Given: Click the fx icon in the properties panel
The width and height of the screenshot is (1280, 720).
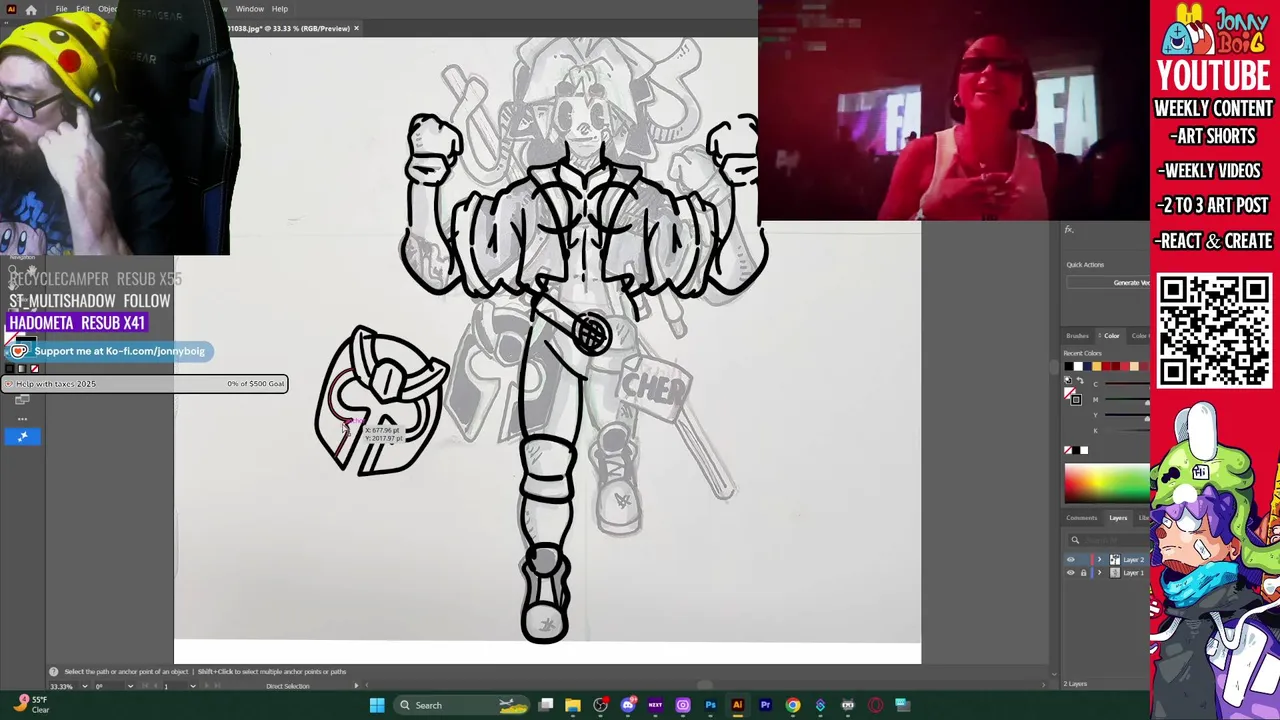Looking at the screenshot, I should click(x=1069, y=230).
